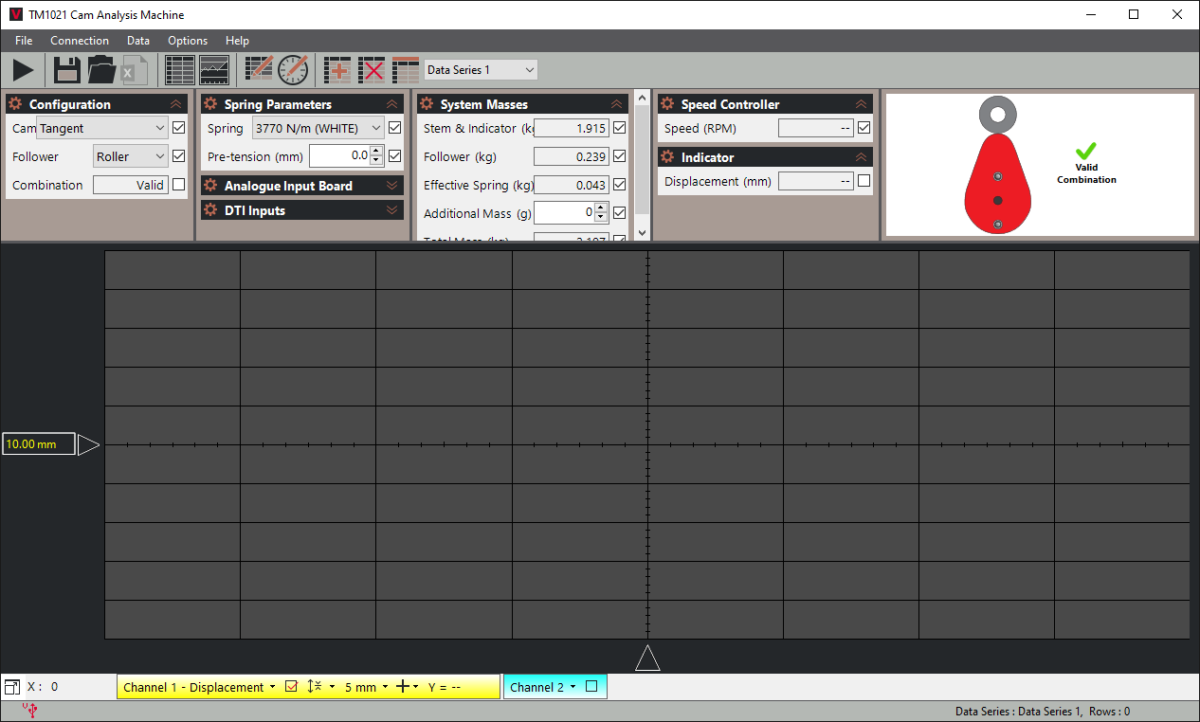
Task: Open the Options menu
Action: coord(187,41)
